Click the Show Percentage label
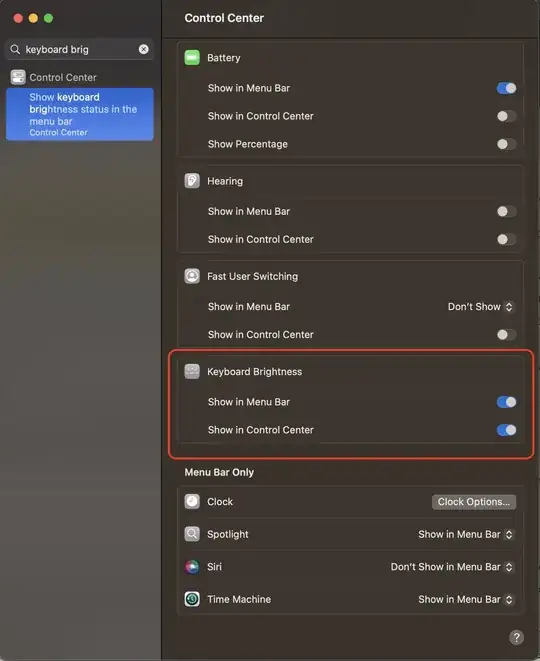Image resolution: width=540 pixels, height=661 pixels. coord(248,144)
